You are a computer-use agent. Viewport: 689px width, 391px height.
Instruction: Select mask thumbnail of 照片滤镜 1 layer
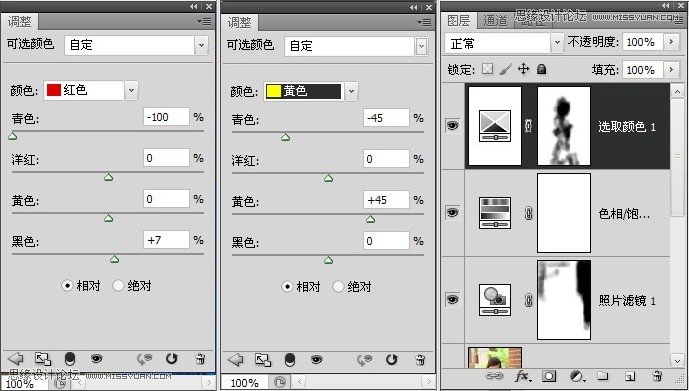[x=564, y=300]
